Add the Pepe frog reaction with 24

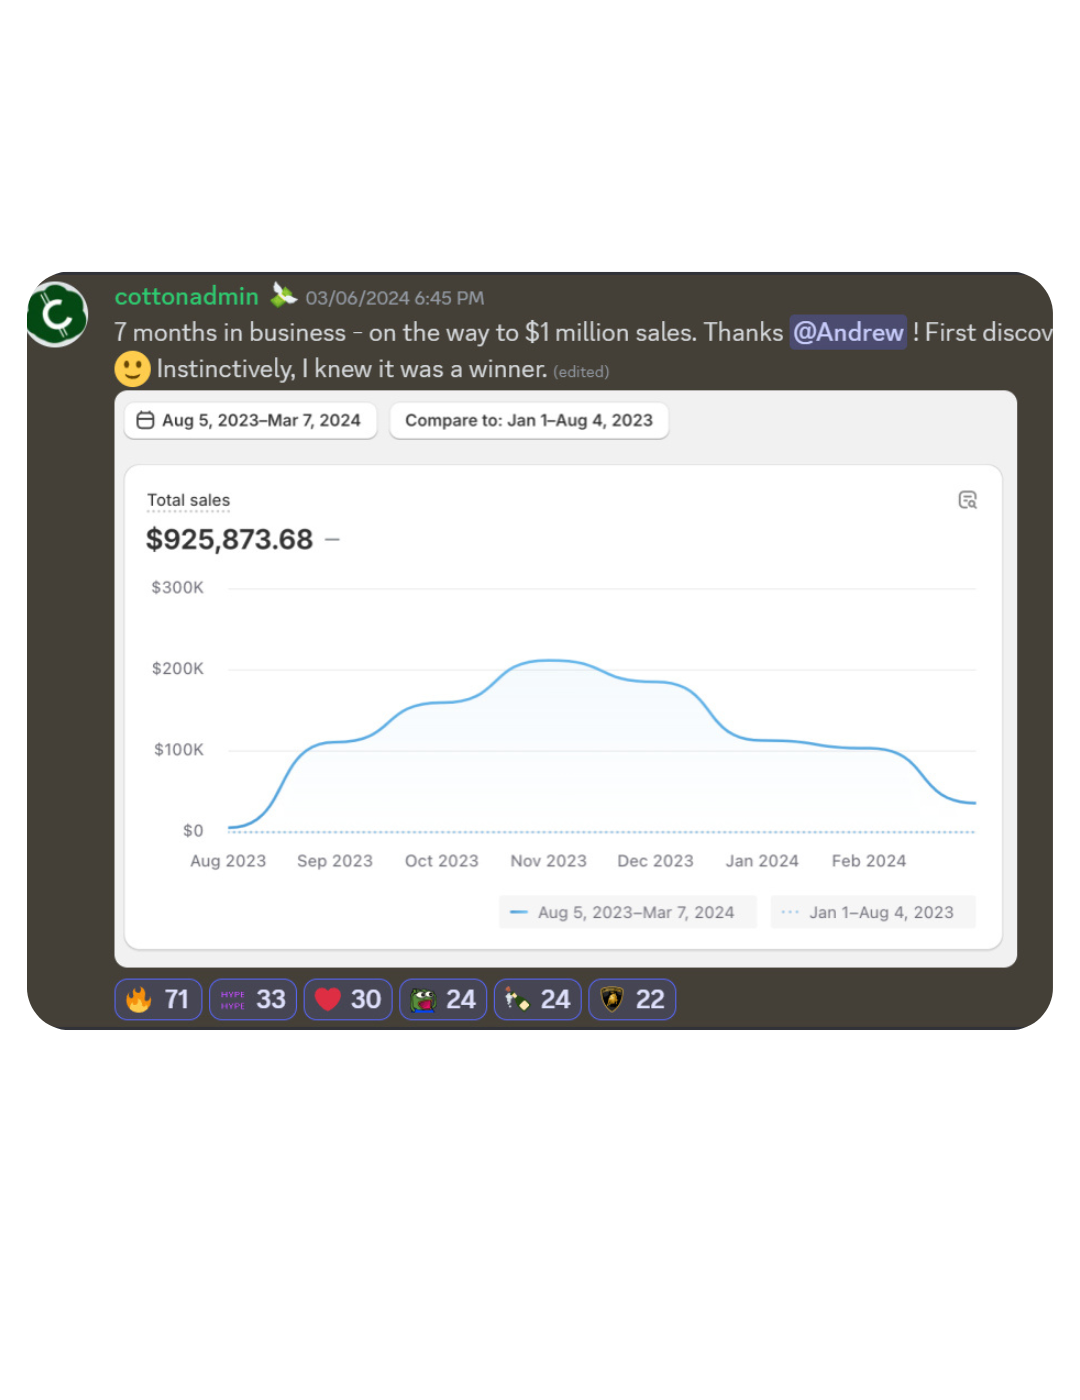point(443,999)
